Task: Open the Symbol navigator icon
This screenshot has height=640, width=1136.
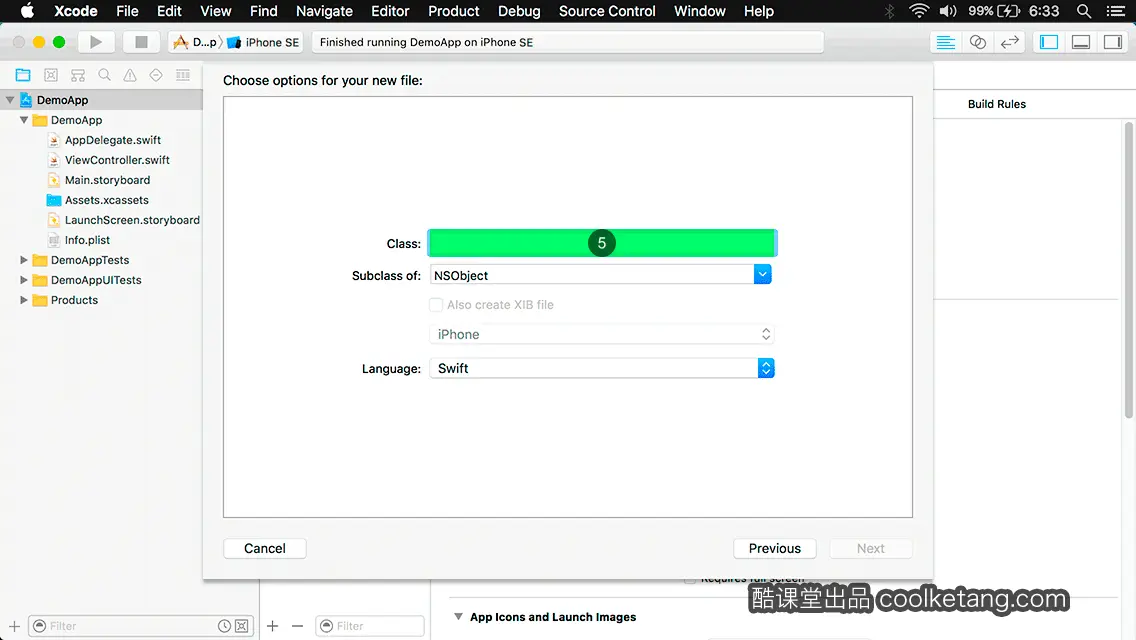Action: (78, 75)
